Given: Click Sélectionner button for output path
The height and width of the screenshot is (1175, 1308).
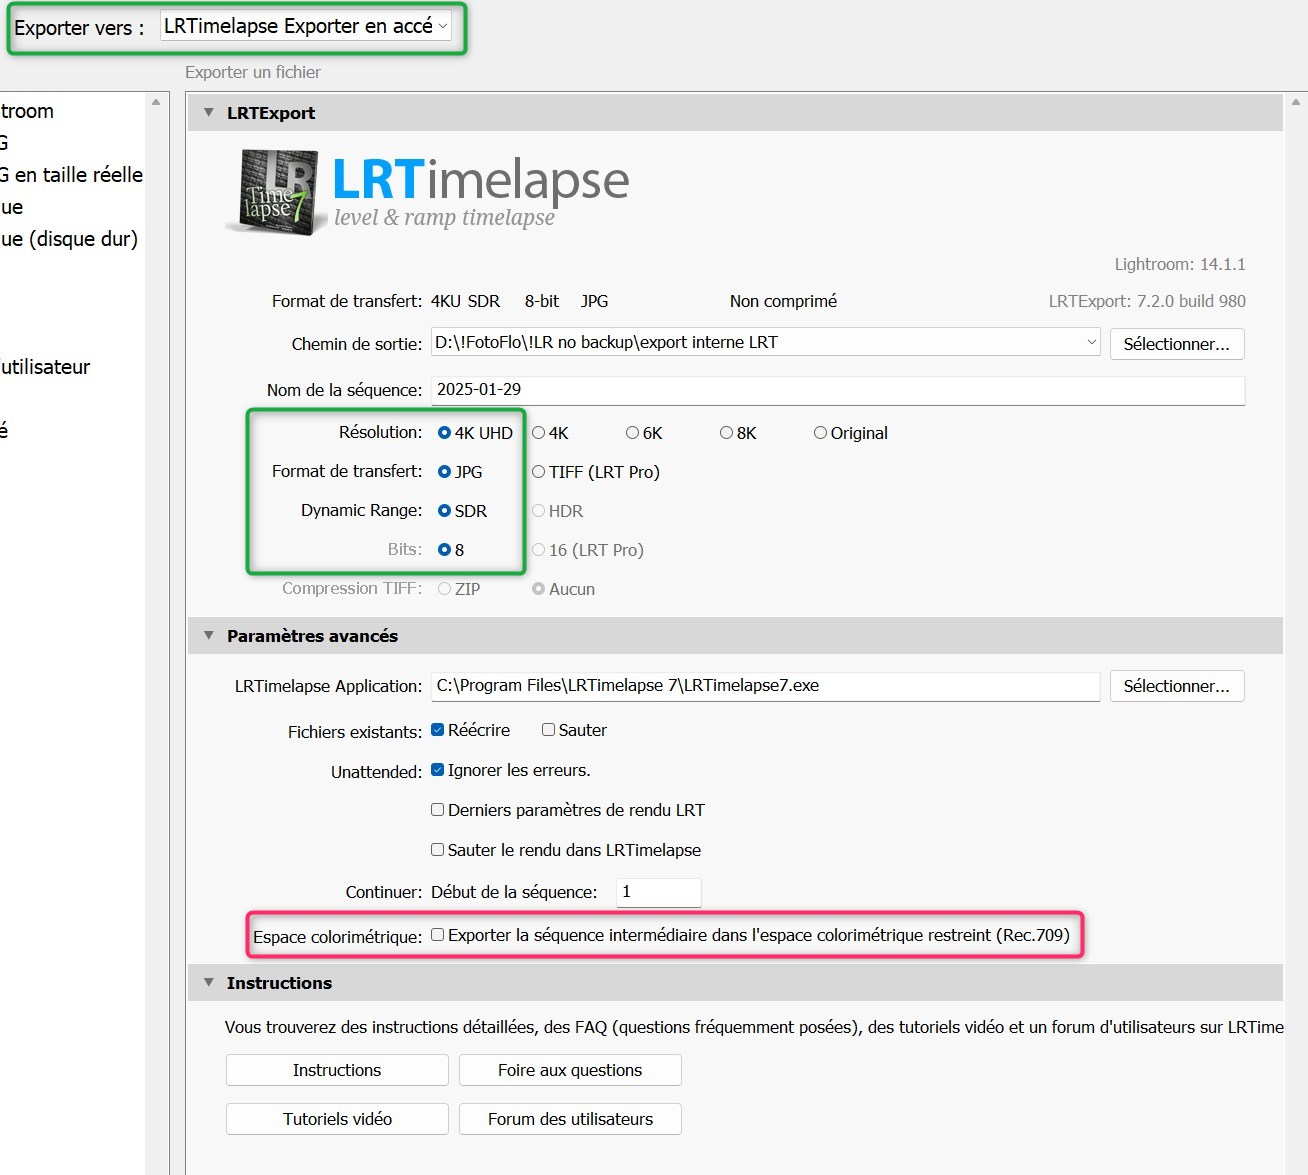Looking at the screenshot, I should click(1177, 344).
